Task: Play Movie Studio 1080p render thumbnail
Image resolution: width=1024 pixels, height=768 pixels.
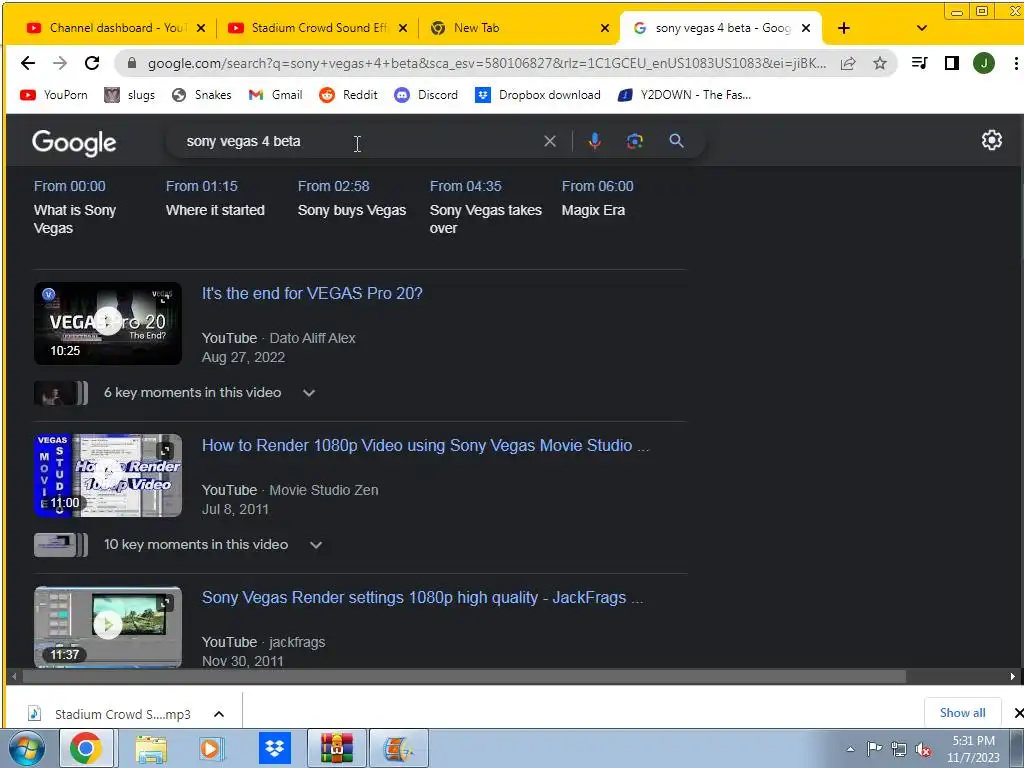Action: pos(108,475)
